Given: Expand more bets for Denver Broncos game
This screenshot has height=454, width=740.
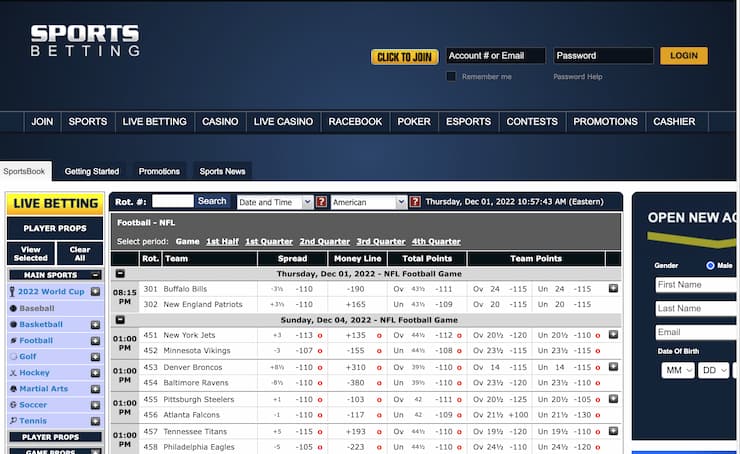Looking at the screenshot, I should pos(613,367).
